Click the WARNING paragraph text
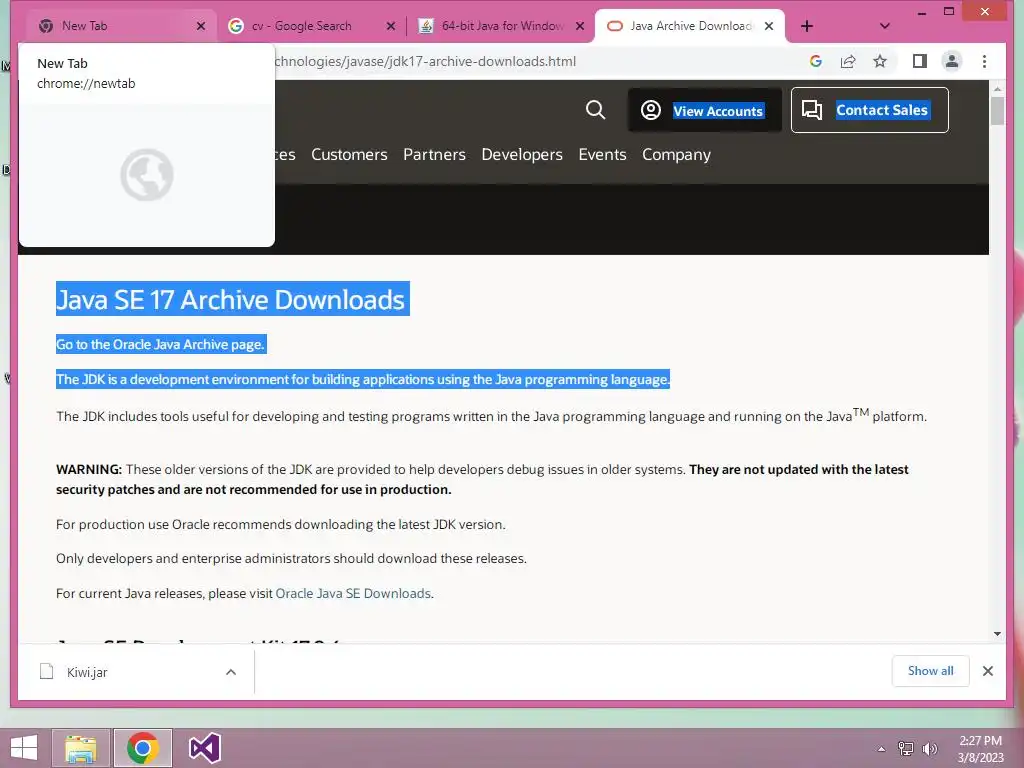The image size is (1024, 768). point(482,479)
